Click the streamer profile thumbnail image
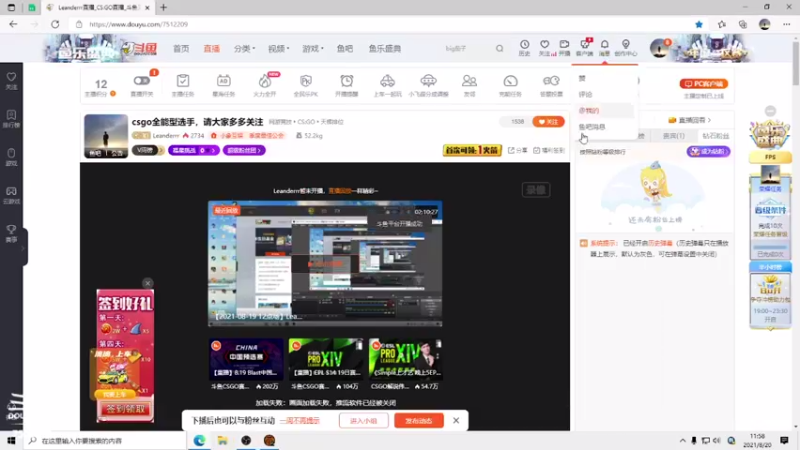 click(x=106, y=136)
